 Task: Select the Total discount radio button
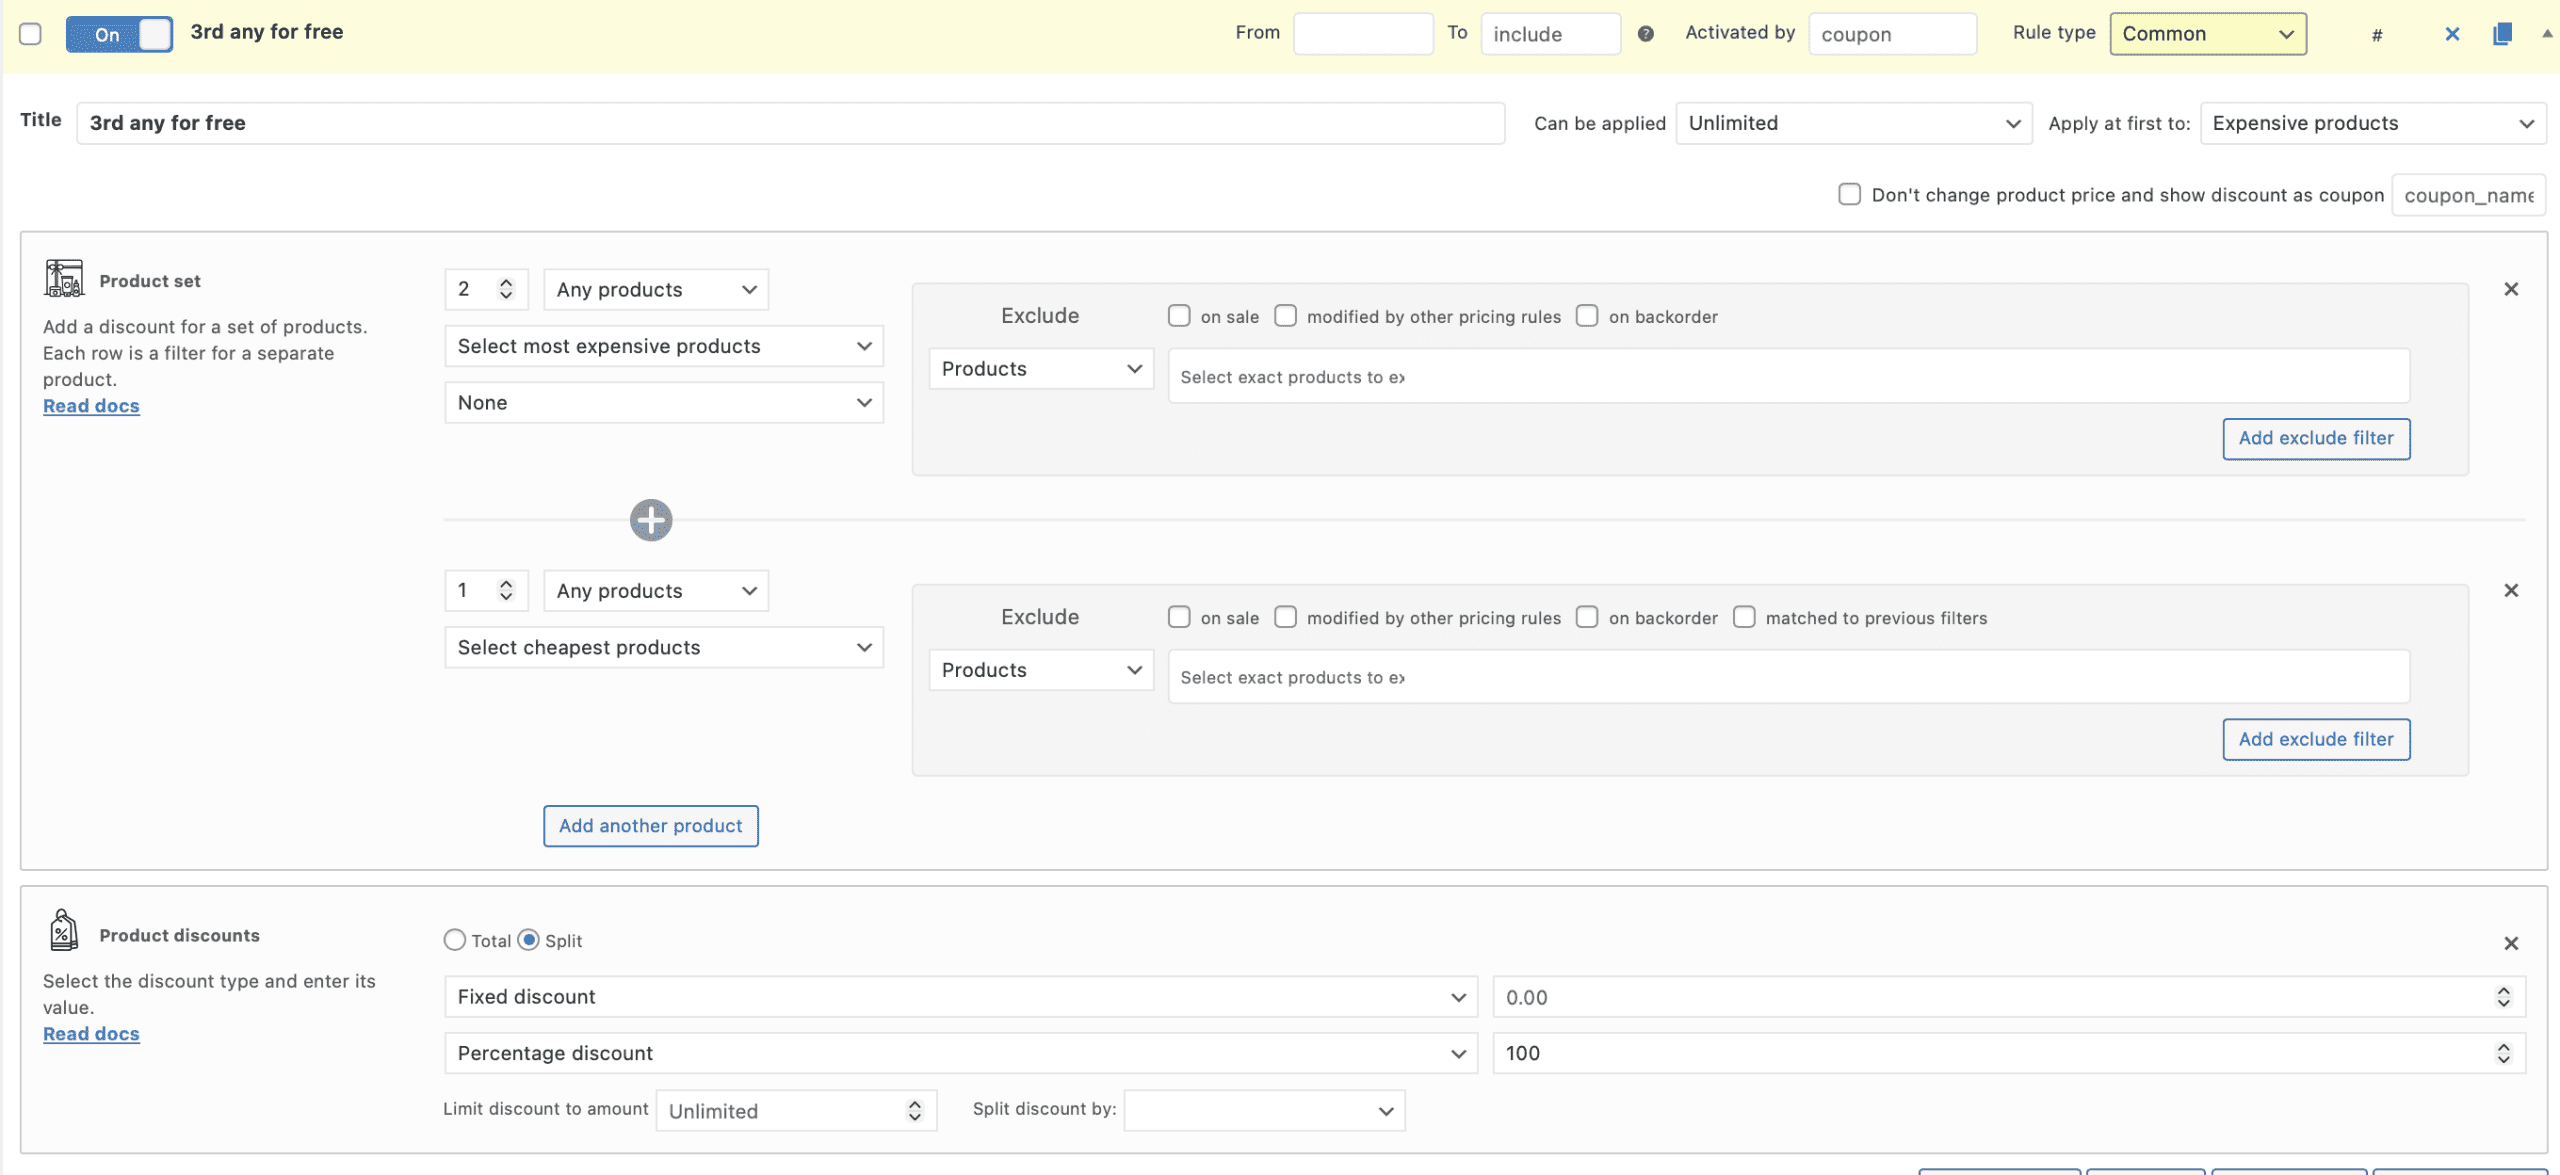[x=455, y=940]
